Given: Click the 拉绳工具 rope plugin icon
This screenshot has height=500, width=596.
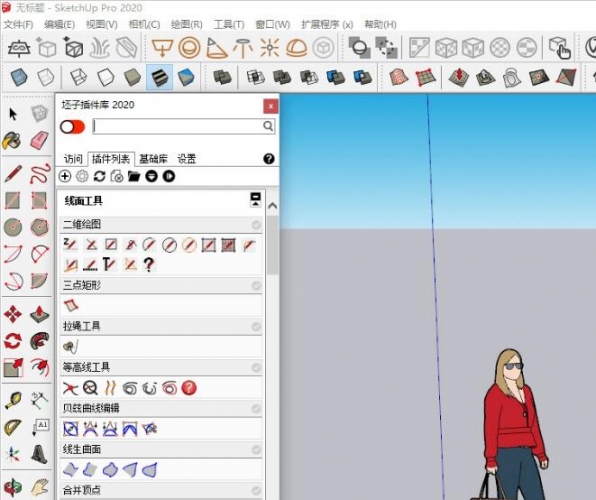Looking at the screenshot, I should point(71,347).
